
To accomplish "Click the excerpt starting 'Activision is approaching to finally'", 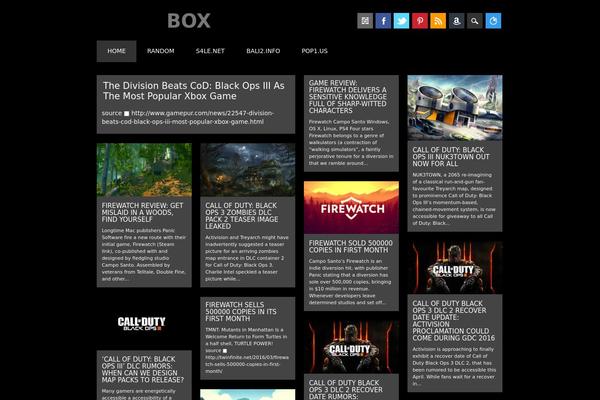I will click(x=454, y=366).
